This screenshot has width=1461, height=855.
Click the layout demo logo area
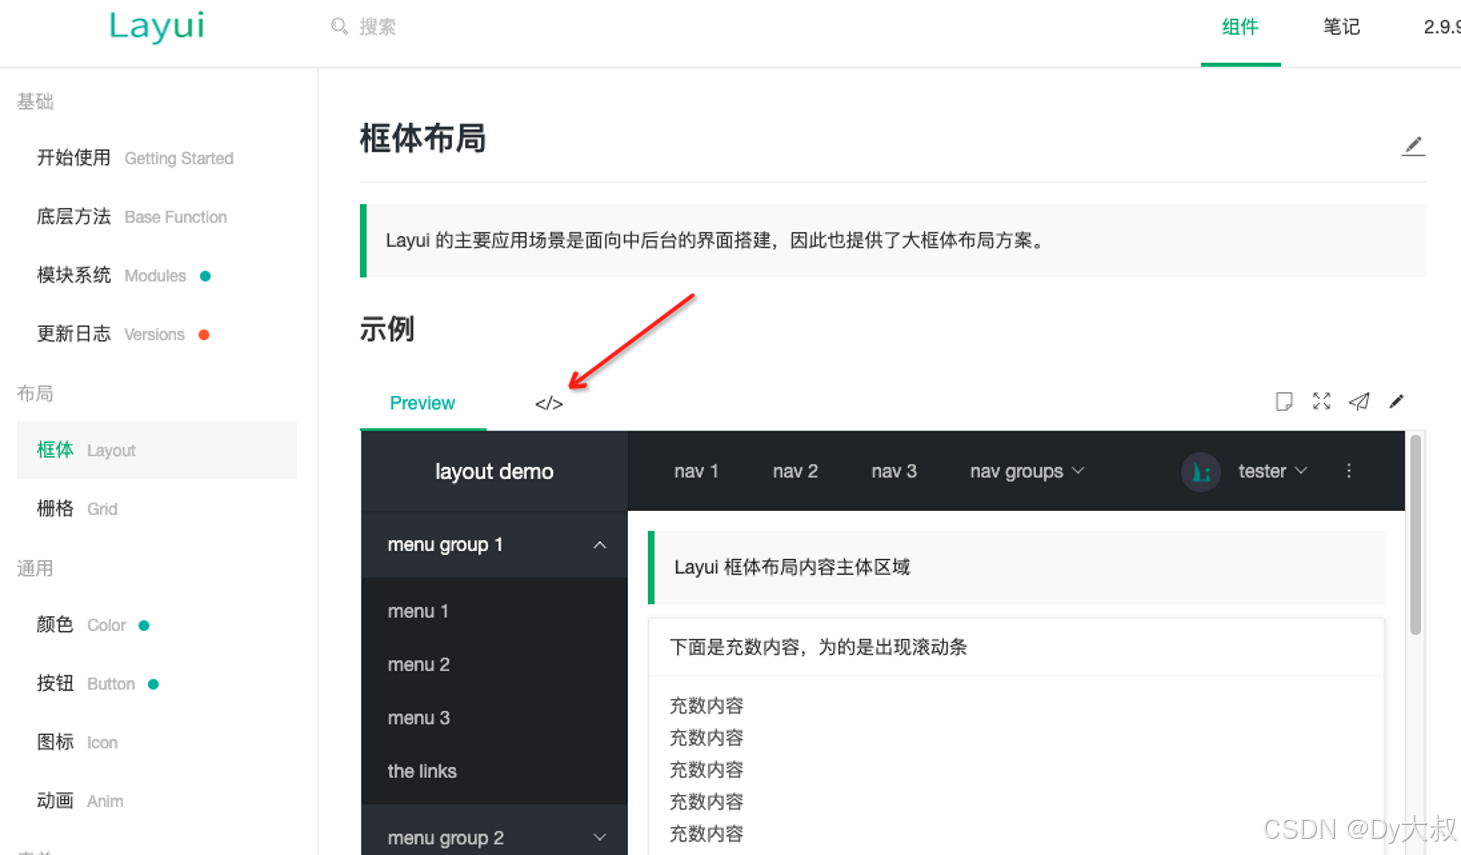coord(494,471)
